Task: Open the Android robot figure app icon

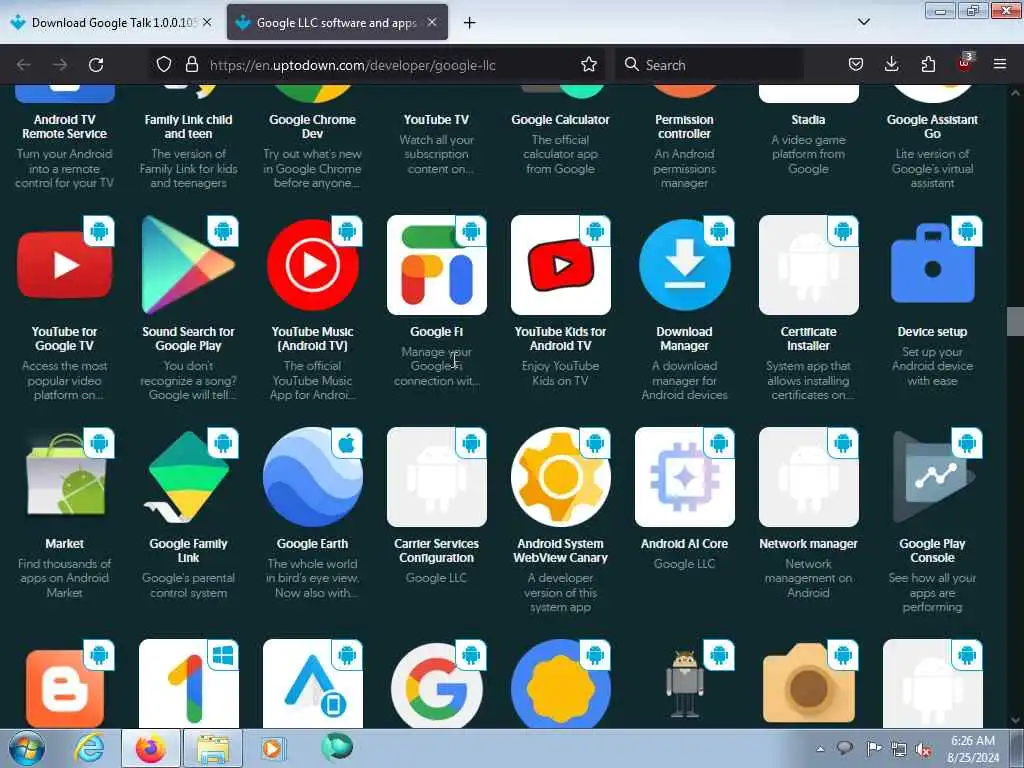Action: pyautogui.click(x=684, y=684)
